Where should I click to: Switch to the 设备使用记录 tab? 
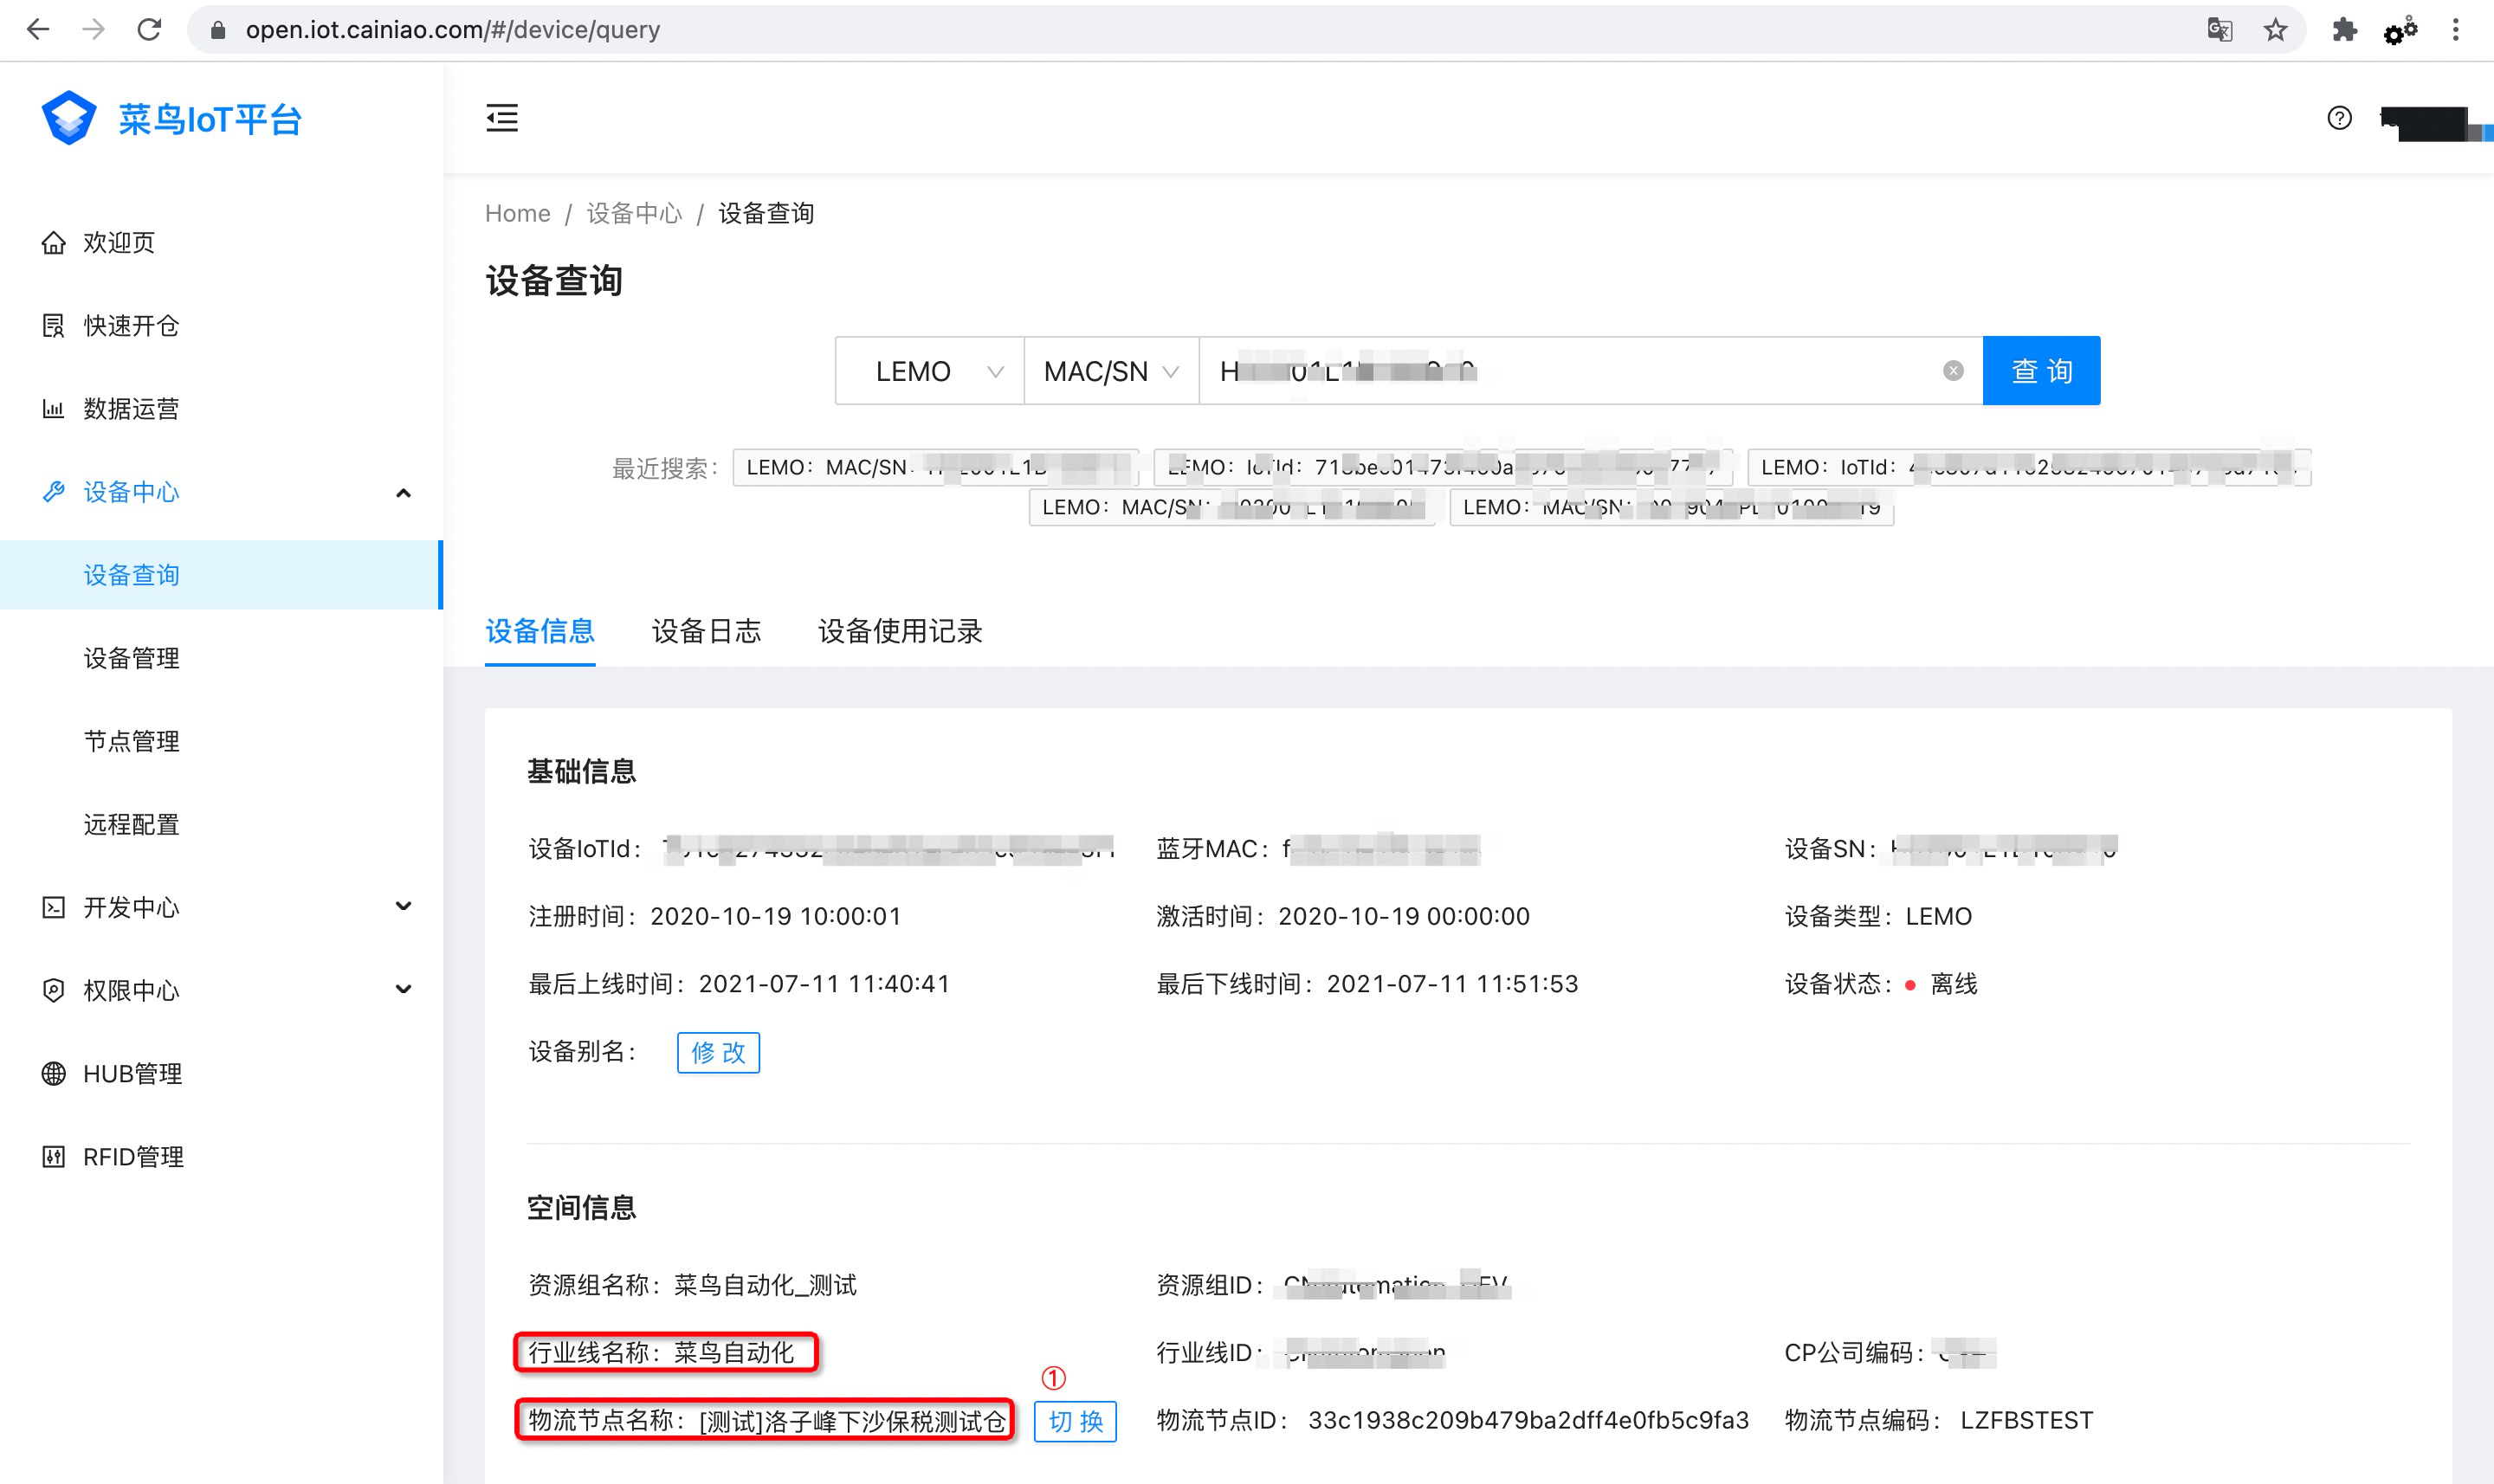(x=899, y=631)
